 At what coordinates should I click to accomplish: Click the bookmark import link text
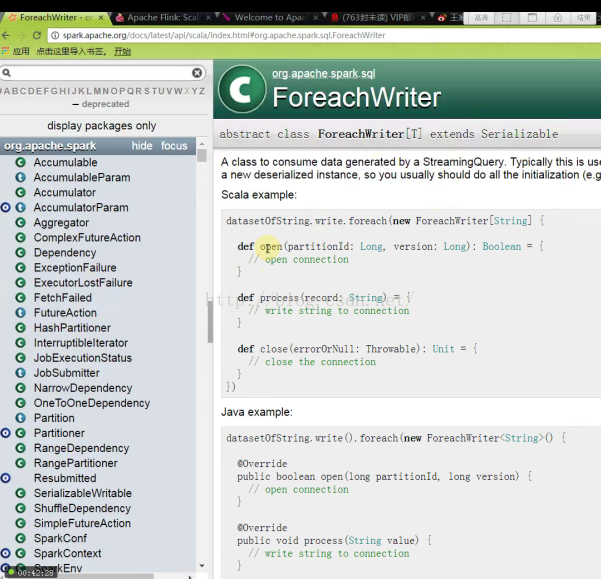tap(71, 51)
